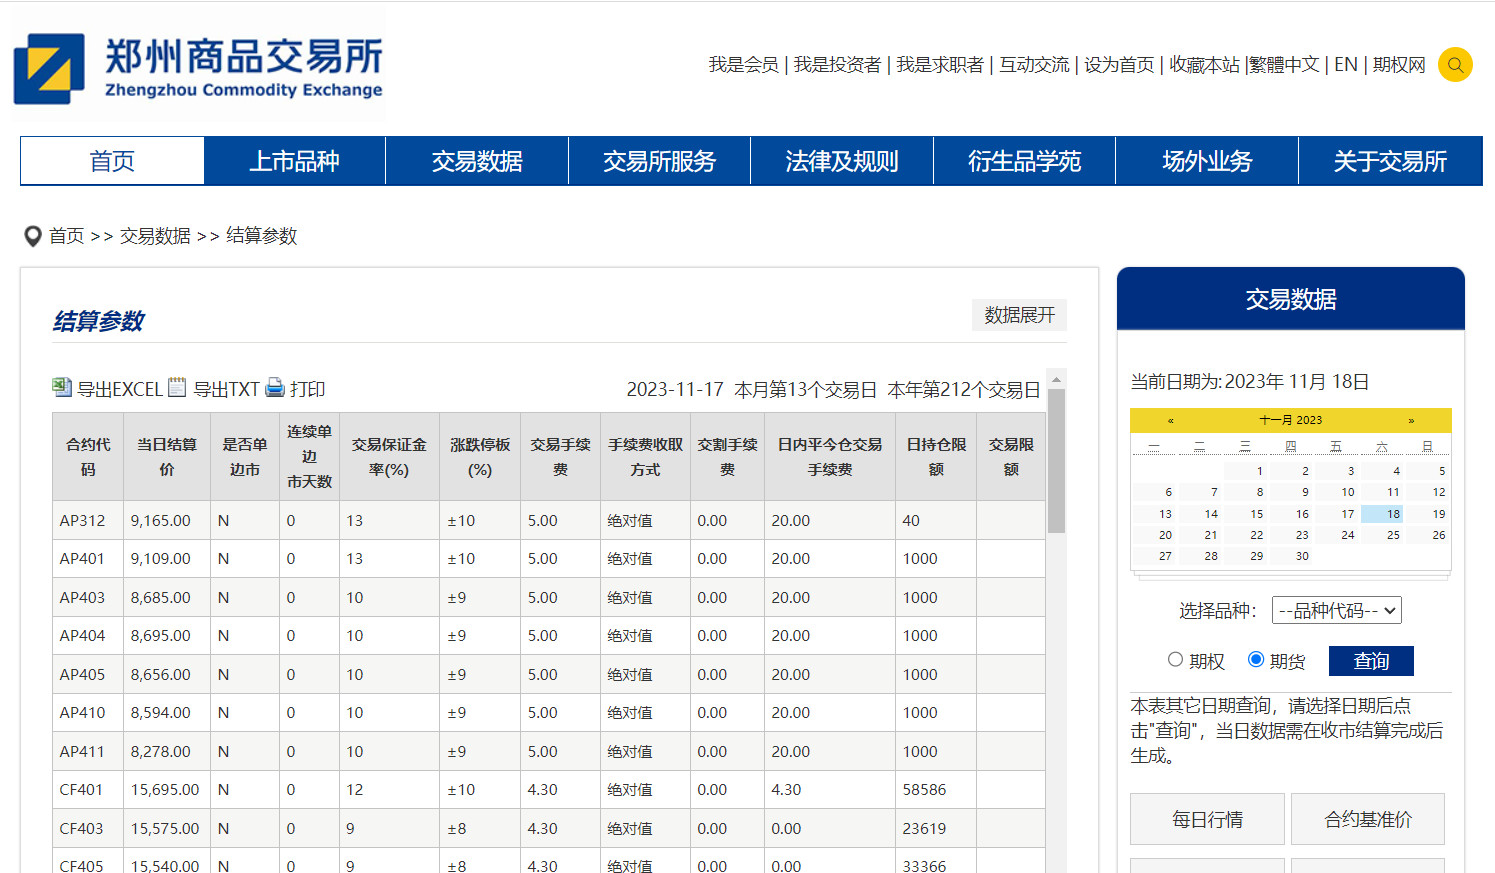The height and width of the screenshot is (873, 1495).
Task: Open the 场外业务 menu
Action: pyautogui.click(x=1207, y=161)
